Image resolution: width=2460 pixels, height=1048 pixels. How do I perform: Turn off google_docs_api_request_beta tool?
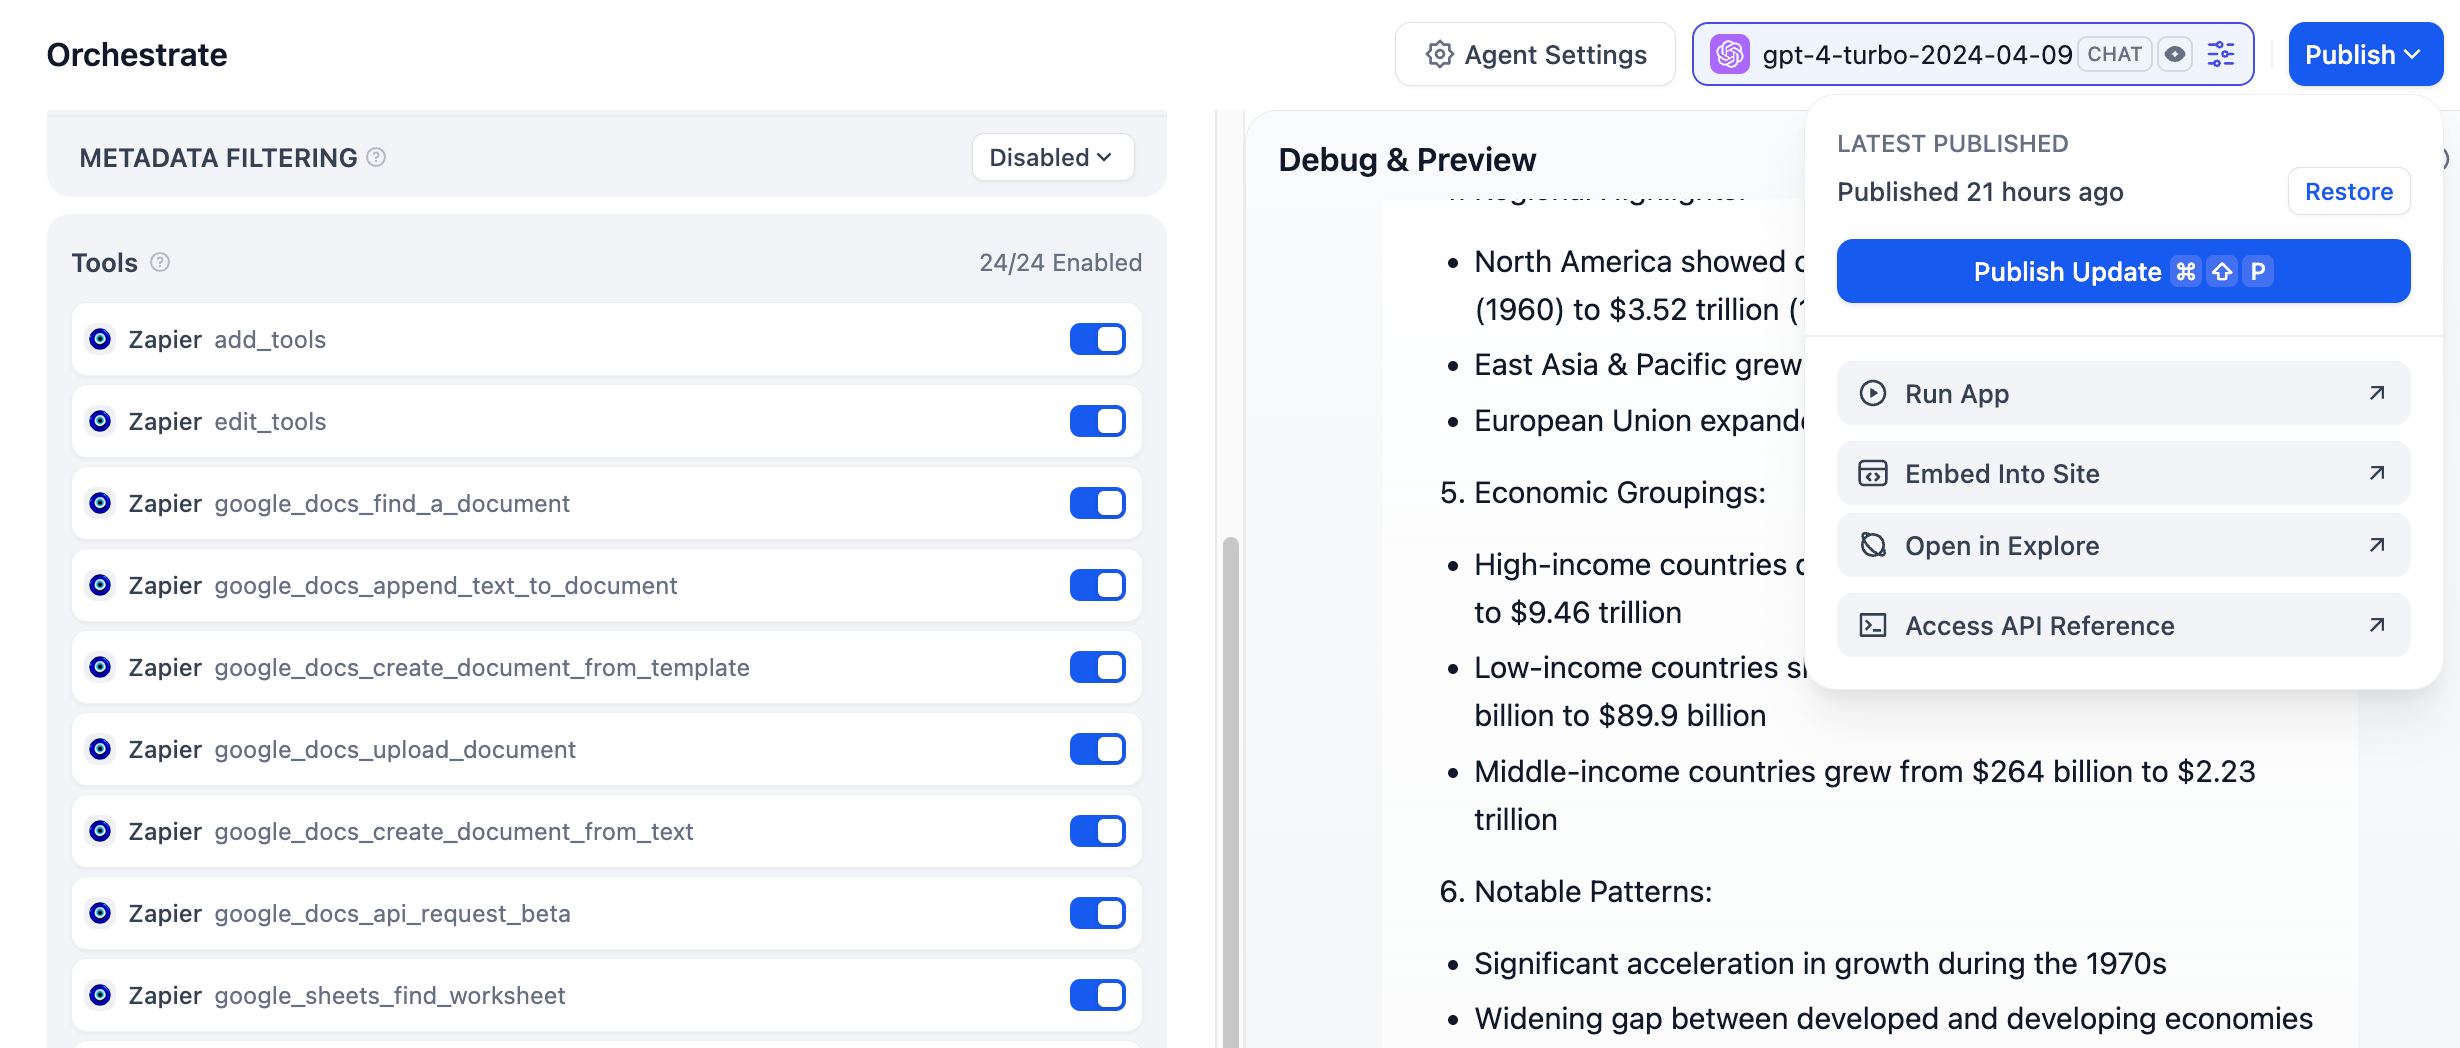(1097, 913)
